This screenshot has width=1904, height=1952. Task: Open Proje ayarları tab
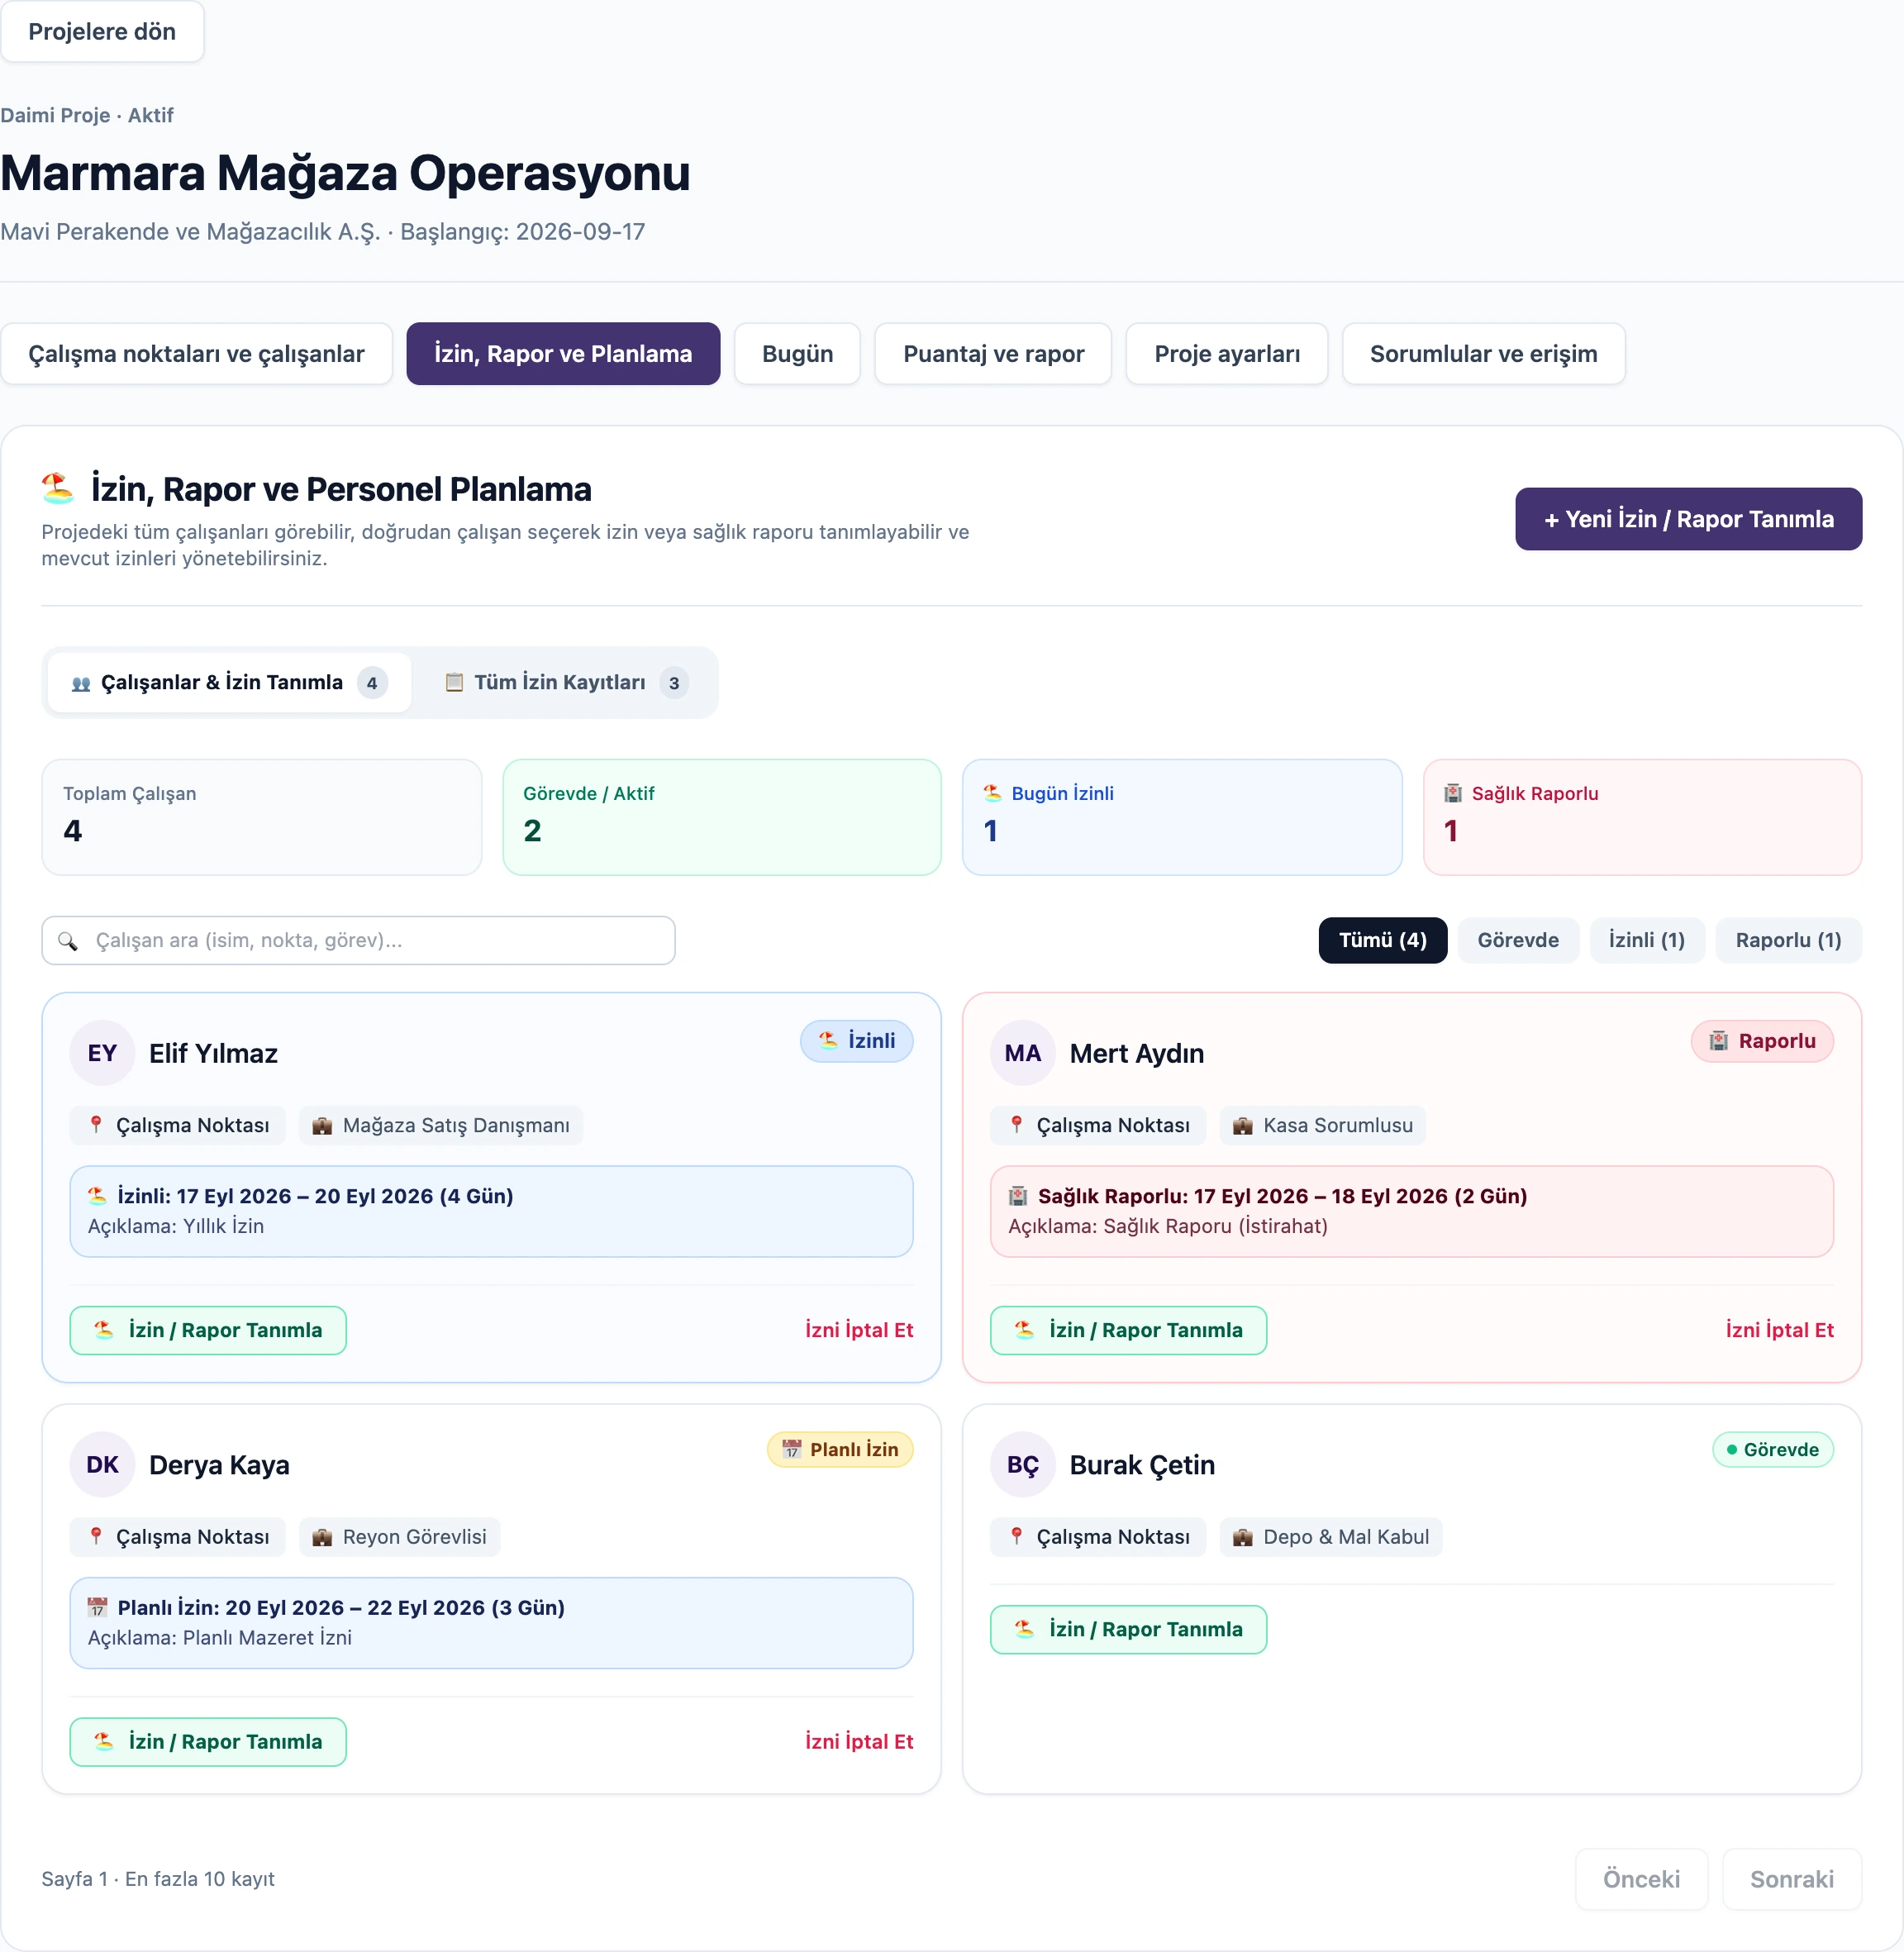[x=1227, y=354]
